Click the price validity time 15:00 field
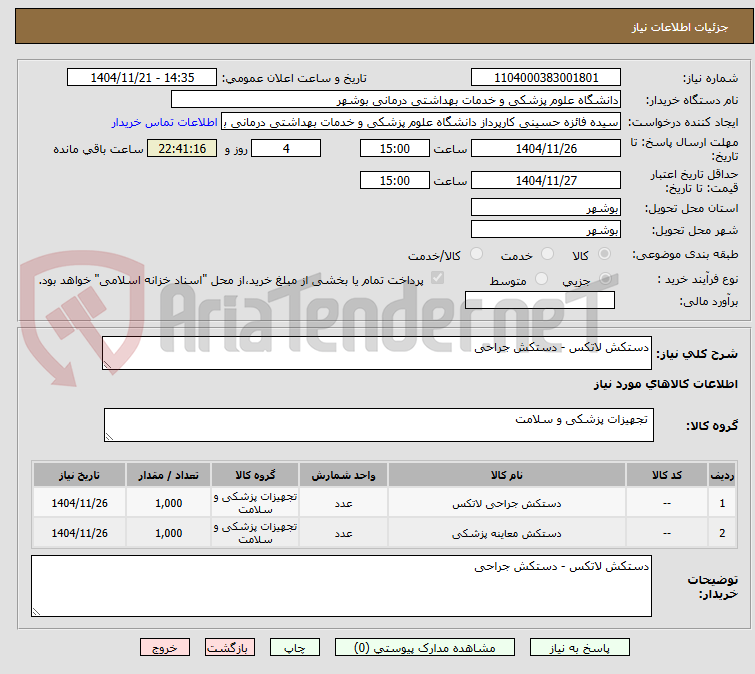 click(x=395, y=180)
